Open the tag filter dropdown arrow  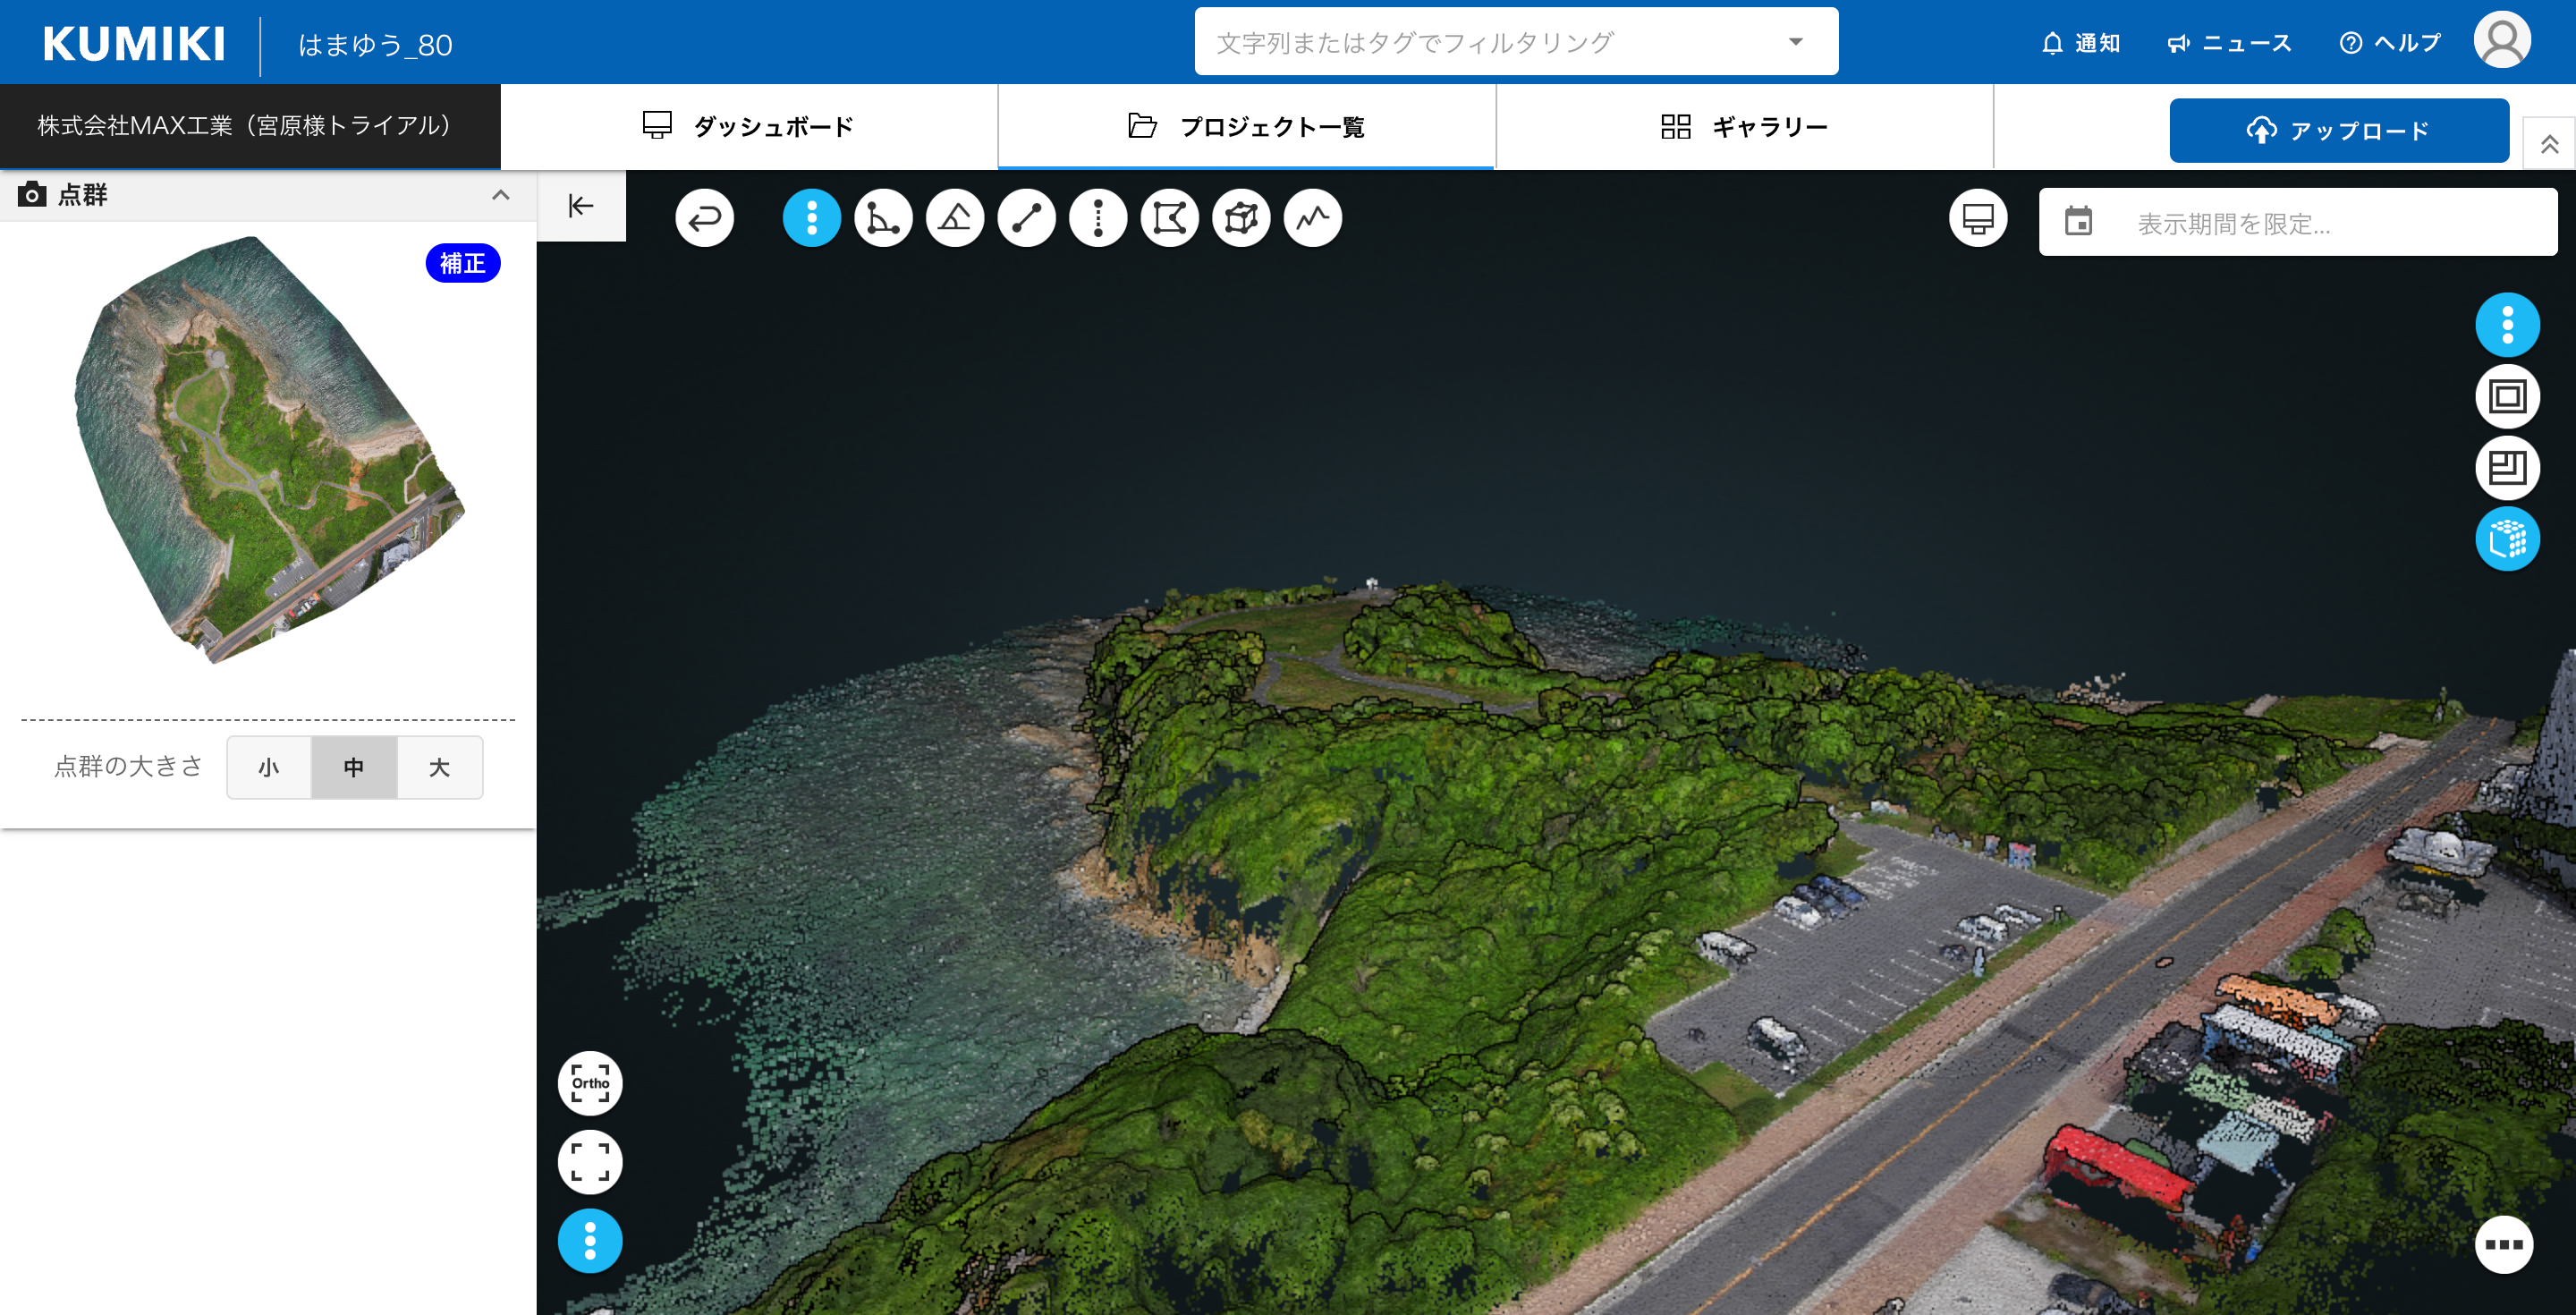(x=1795, y=42)
